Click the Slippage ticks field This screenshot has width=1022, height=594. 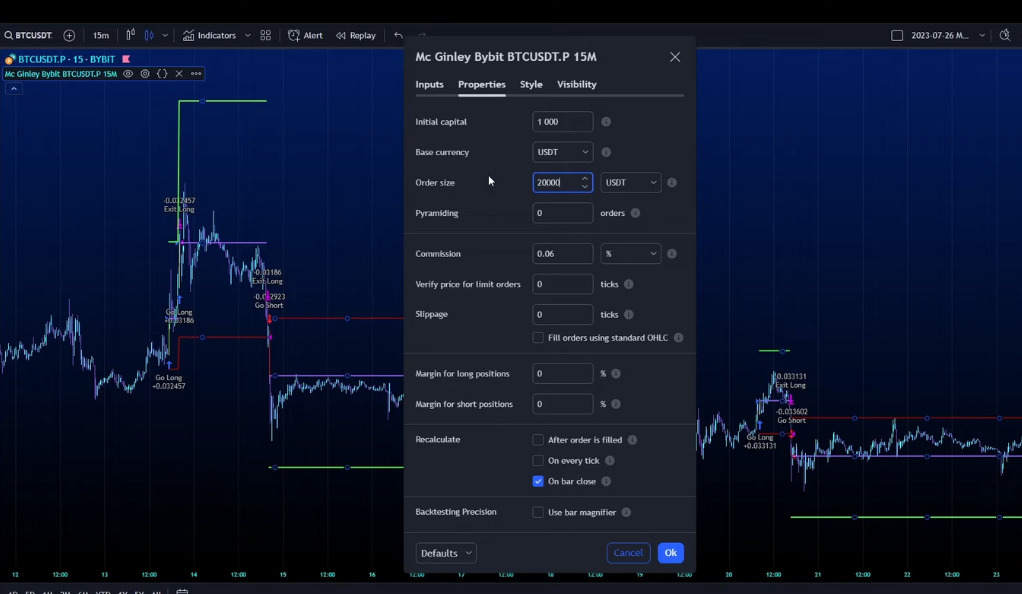pos(562,314)
